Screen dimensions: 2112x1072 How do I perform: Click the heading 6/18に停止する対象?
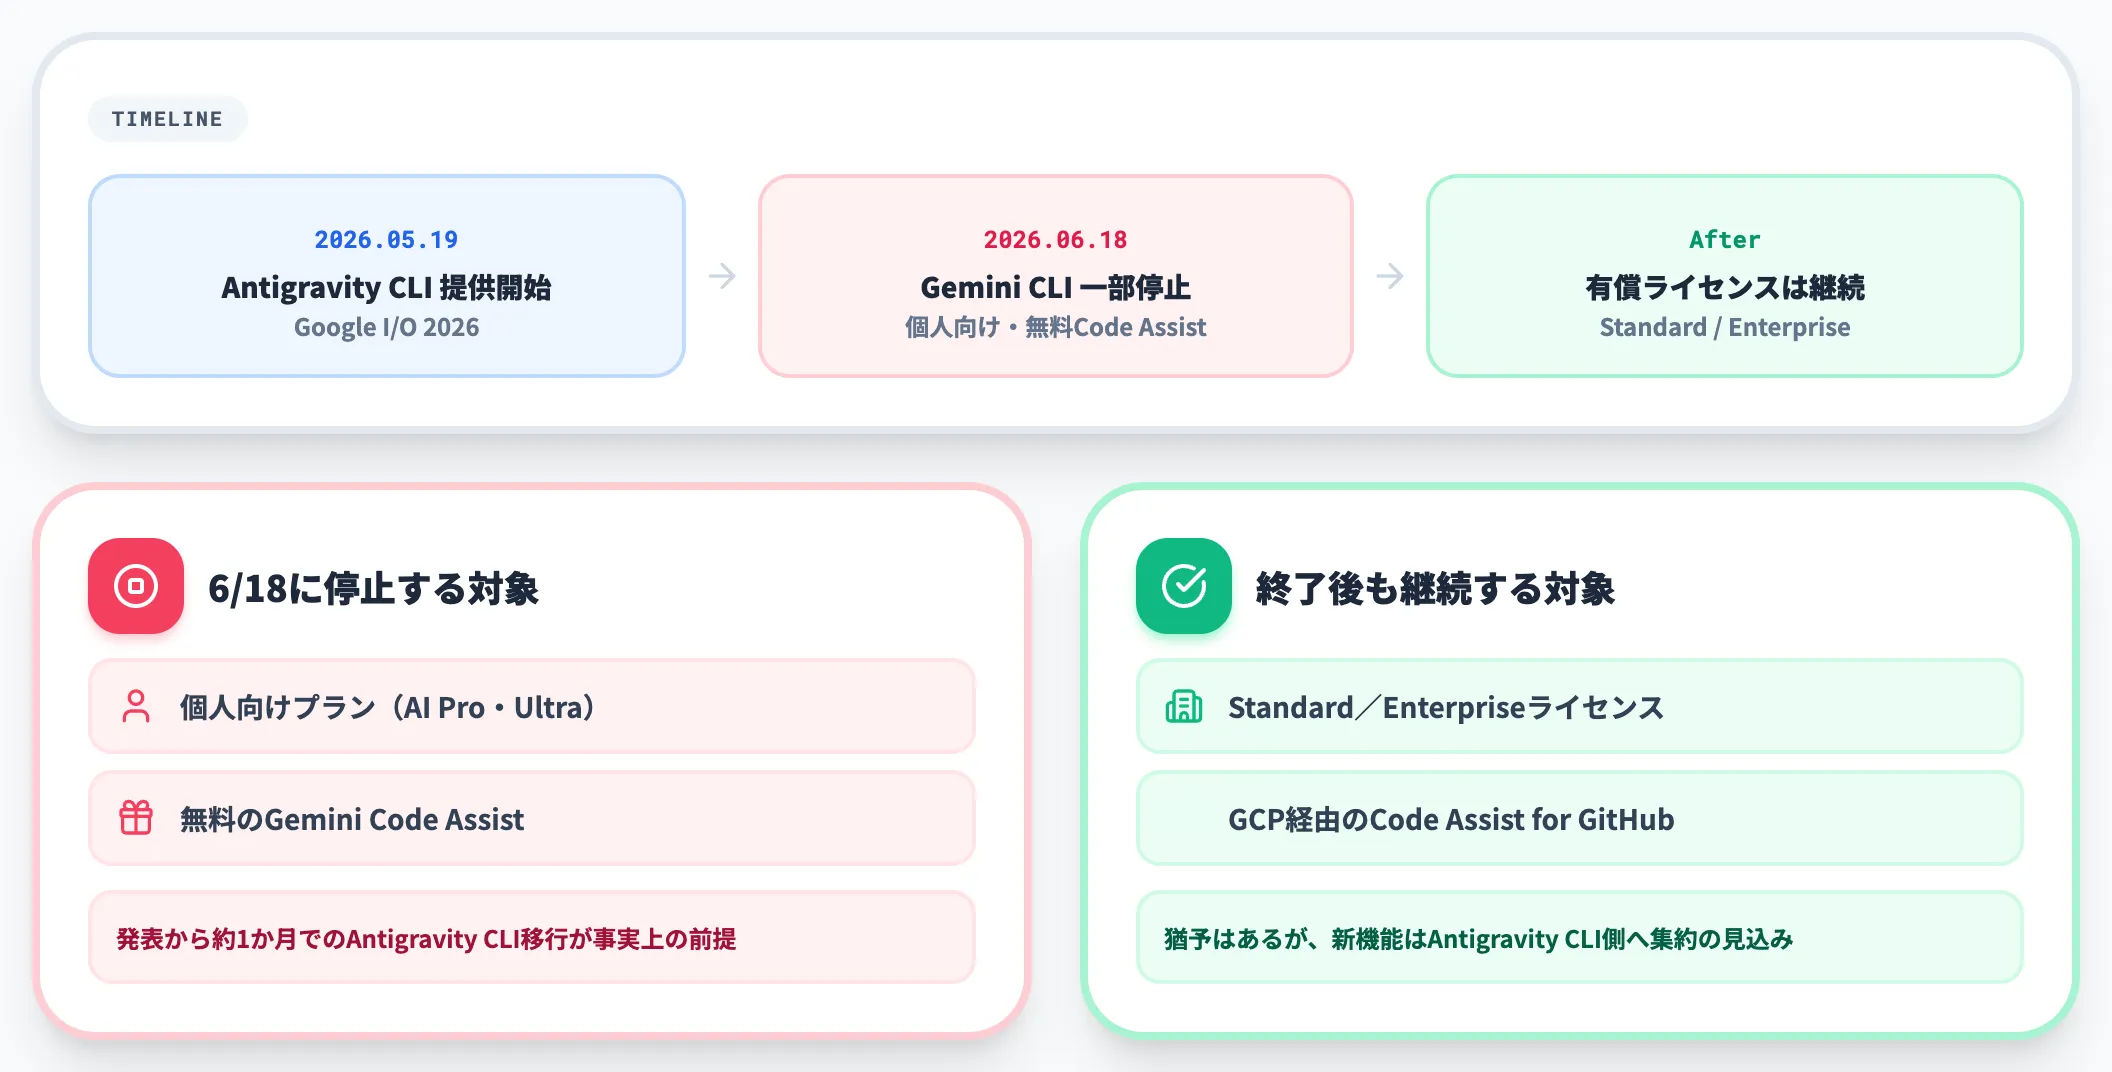373,588
